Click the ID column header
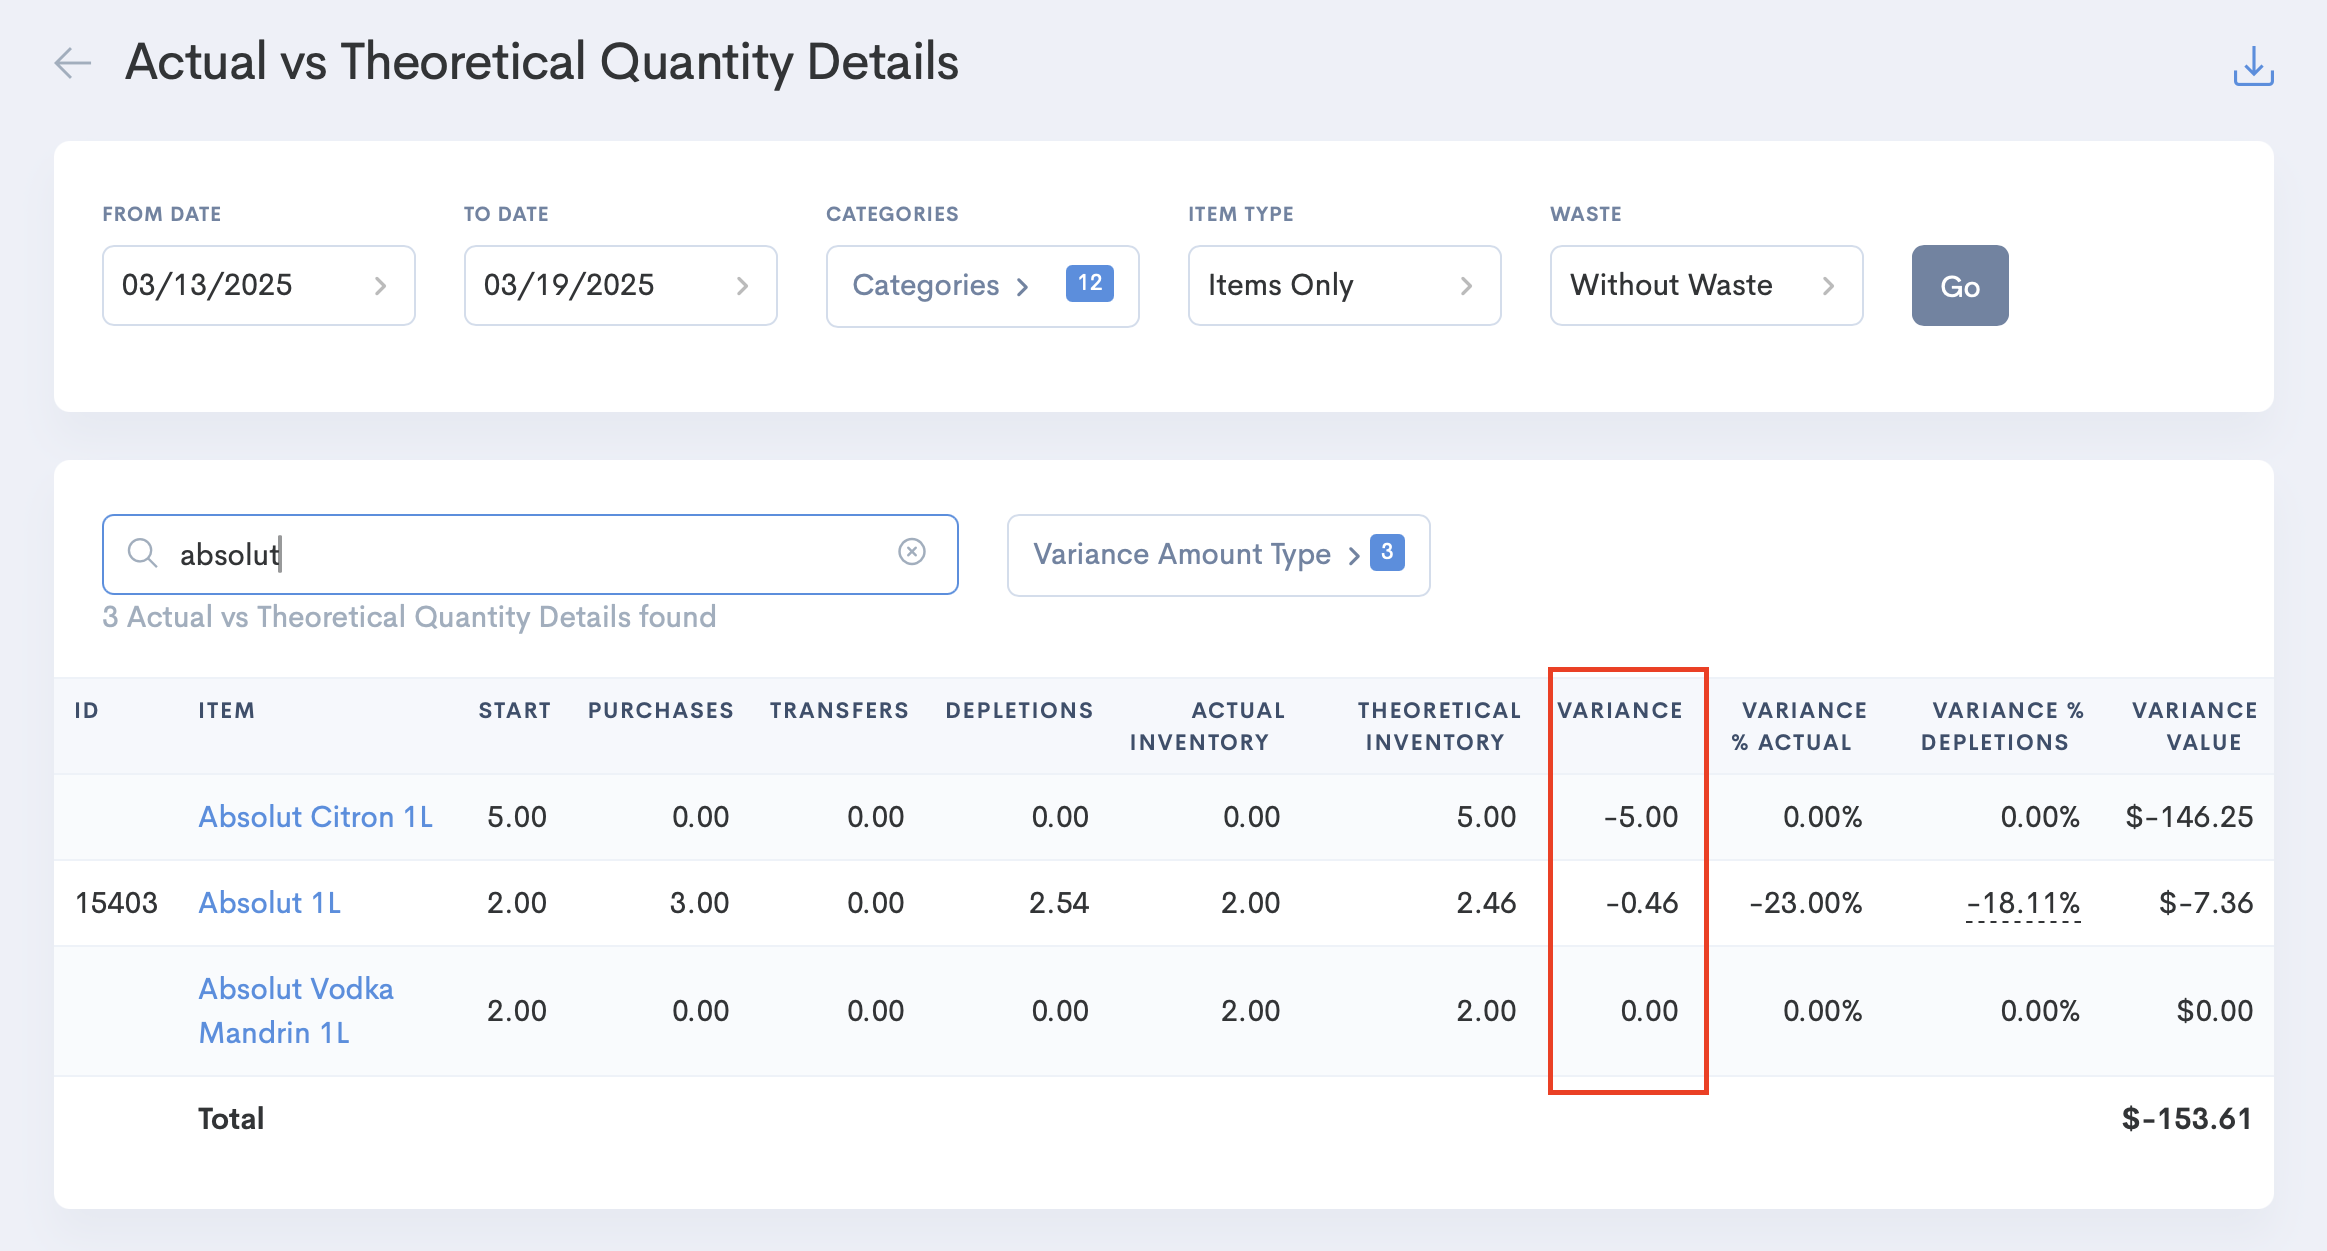Image resolution: width=2327 pixels, height=1251 pixels. tap(86, 710)
